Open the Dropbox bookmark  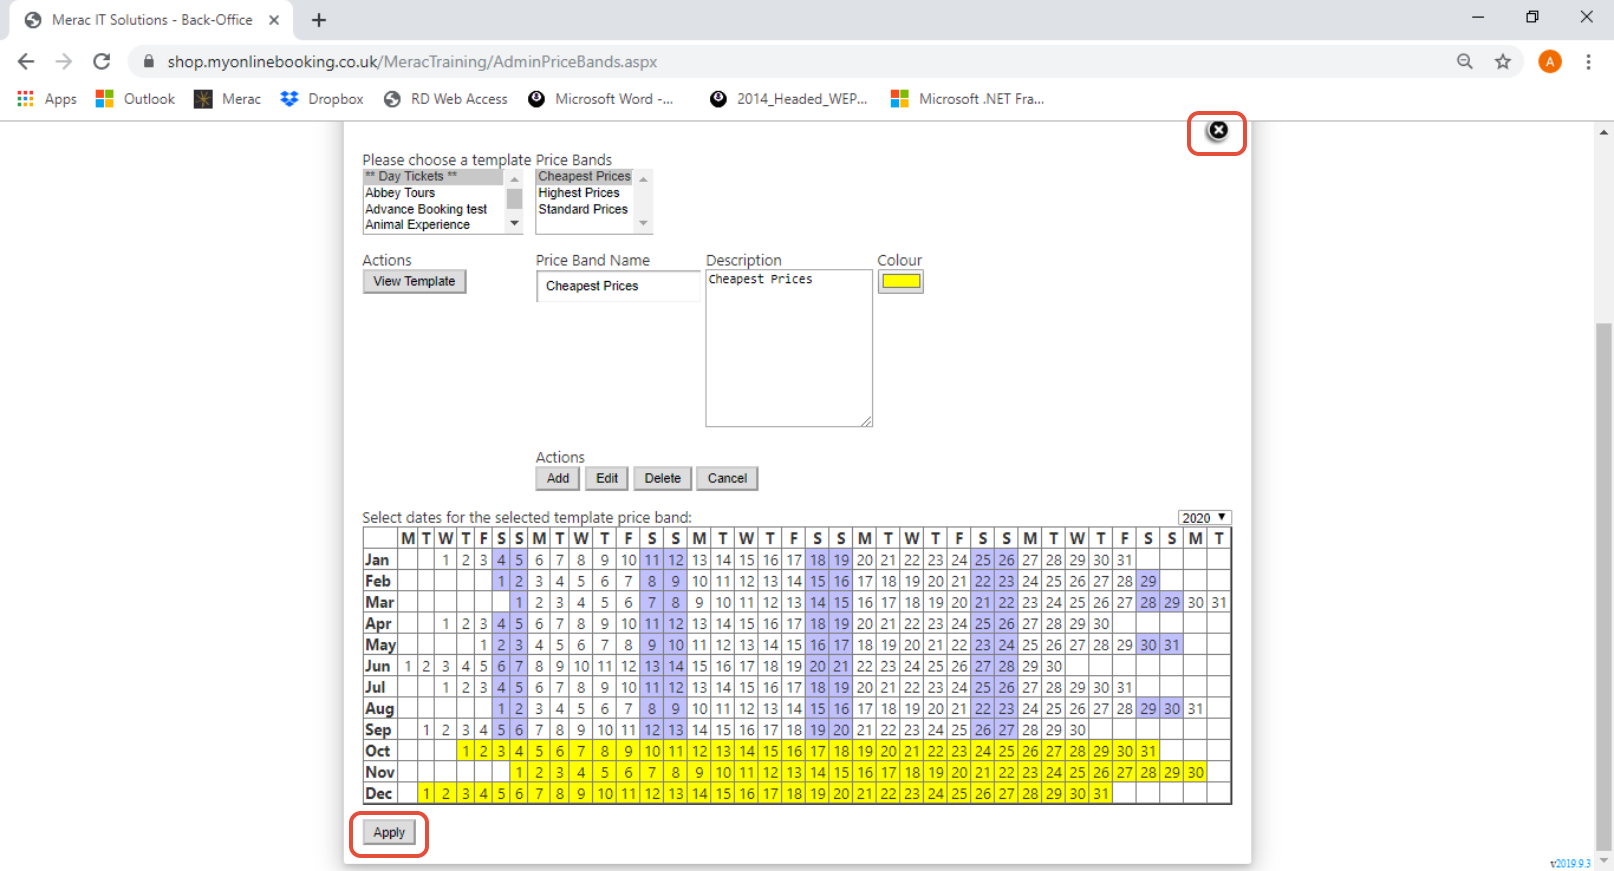322,99
